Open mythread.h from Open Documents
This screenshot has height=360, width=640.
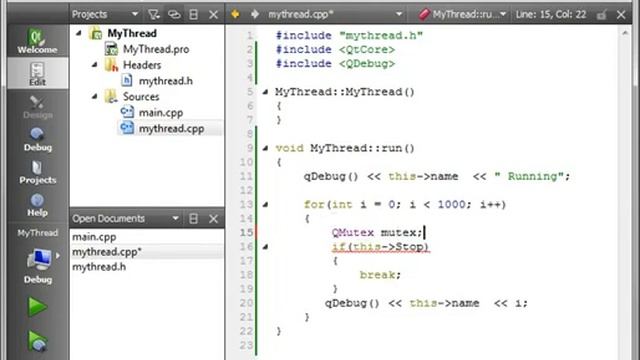tap(99, 267)
